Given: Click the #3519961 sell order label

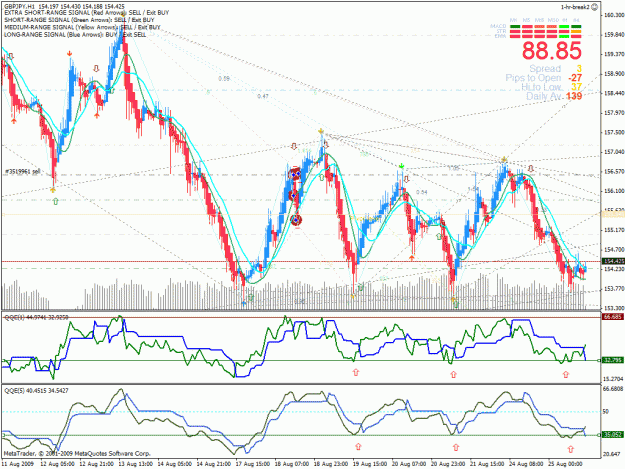Looking at the screenshot, I should tap(23, 172).
